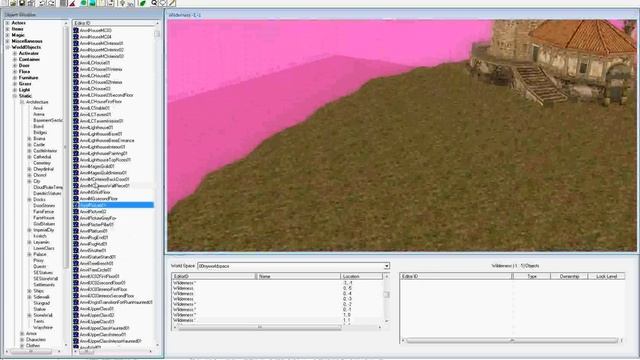Expand the Container node
The image size is (640, 360).
click(15, 60)
